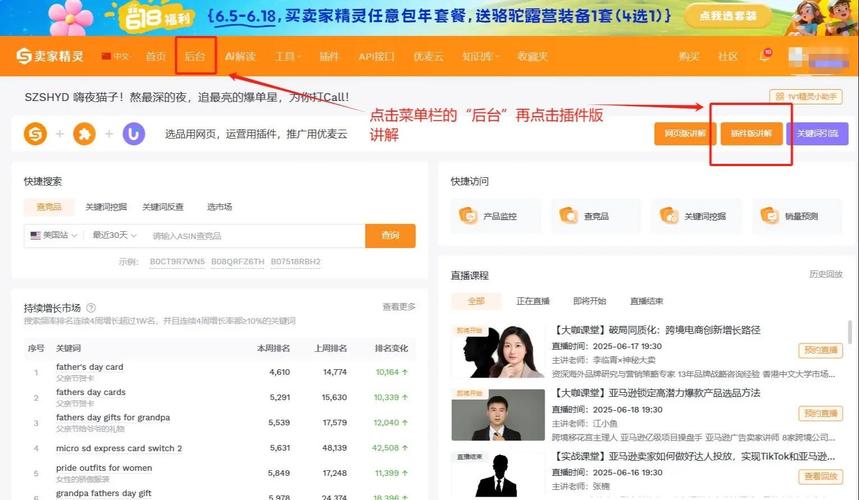Click help icon next to 持续增长市场

click(91, 308)
